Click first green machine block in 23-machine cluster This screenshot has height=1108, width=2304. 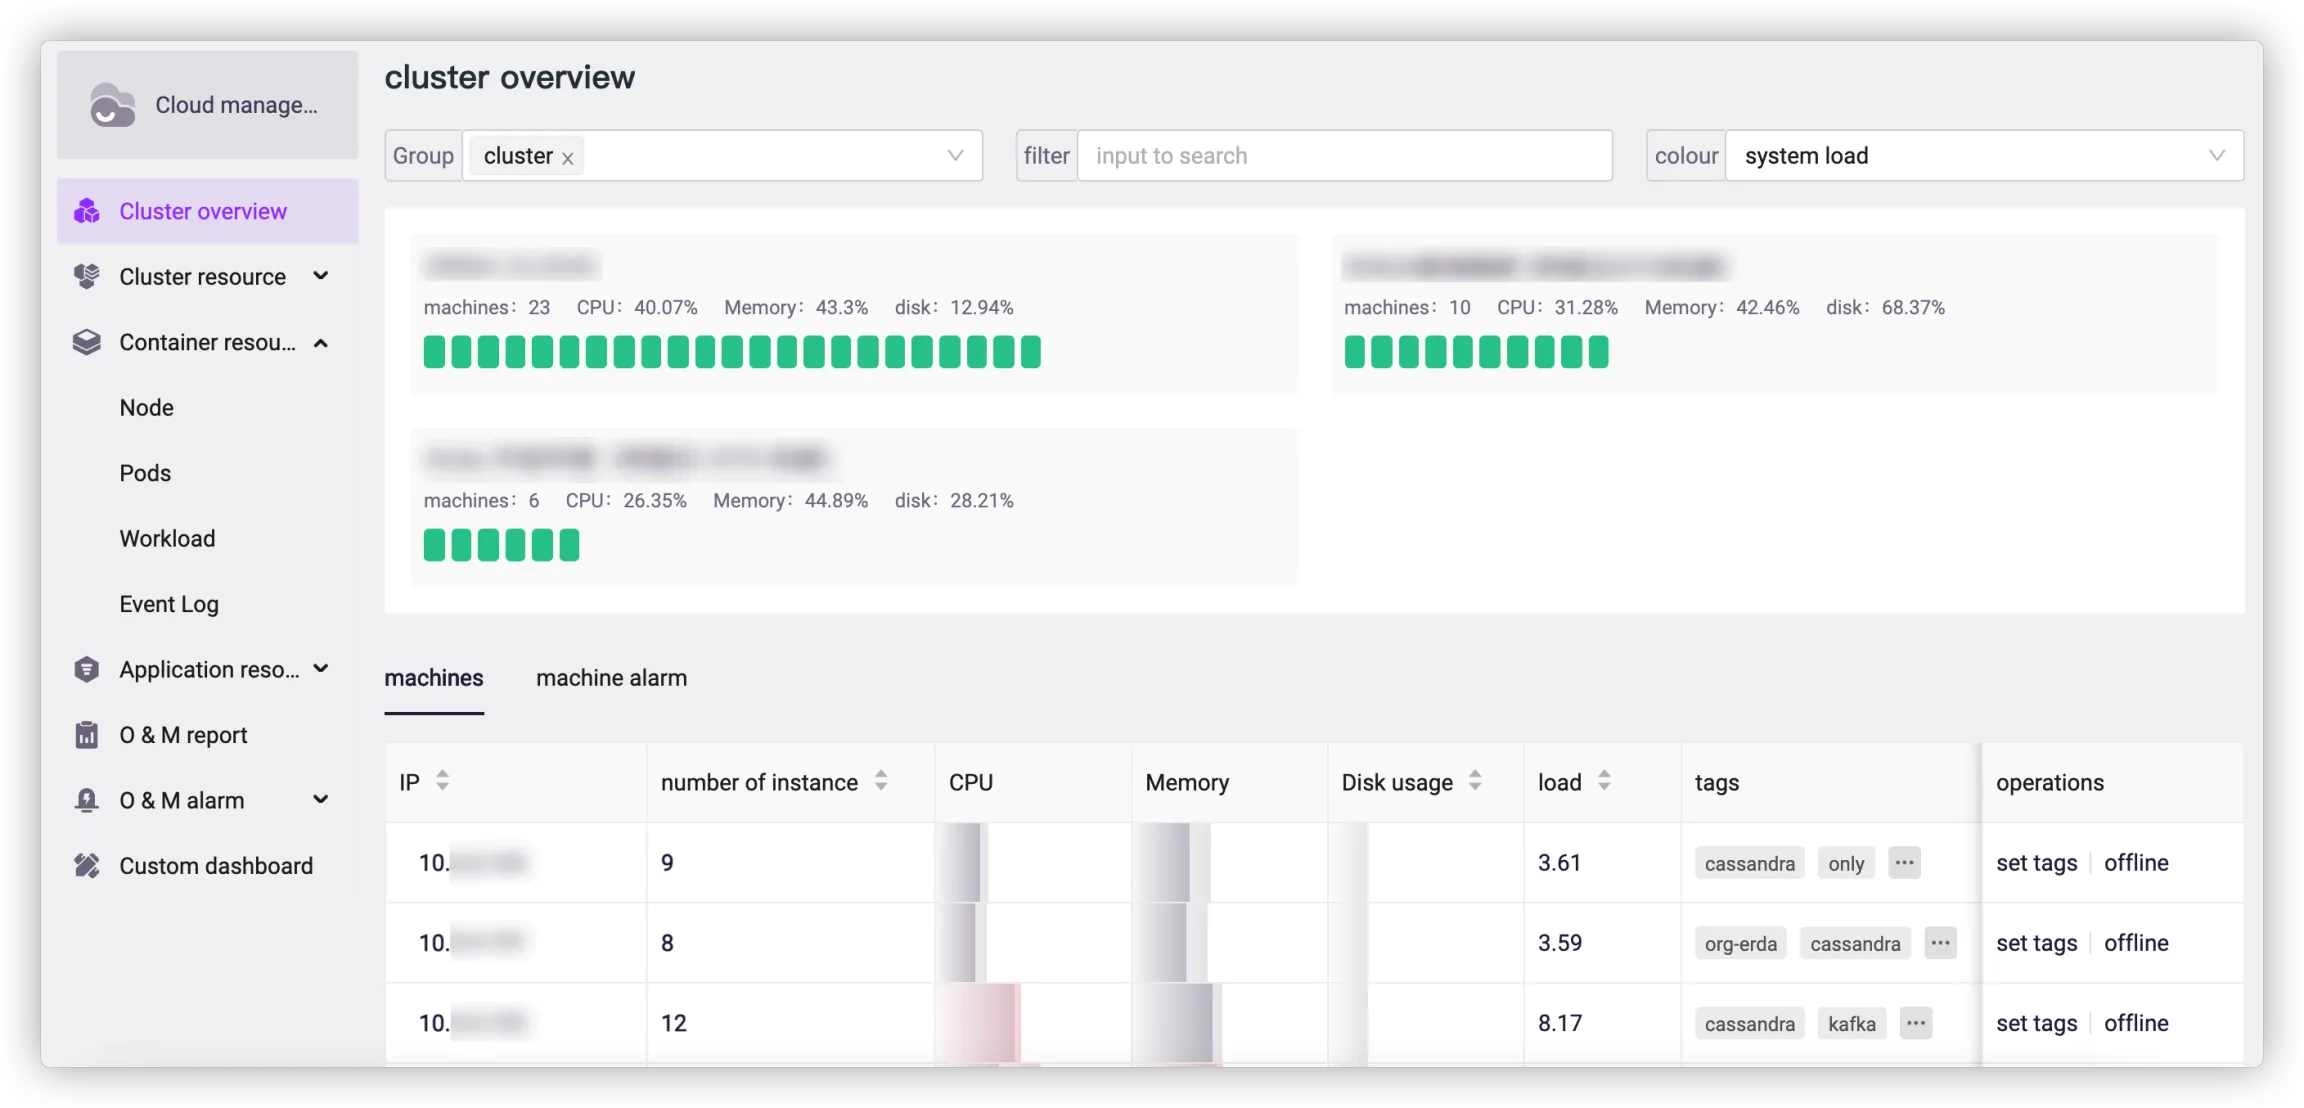point(434,352)
